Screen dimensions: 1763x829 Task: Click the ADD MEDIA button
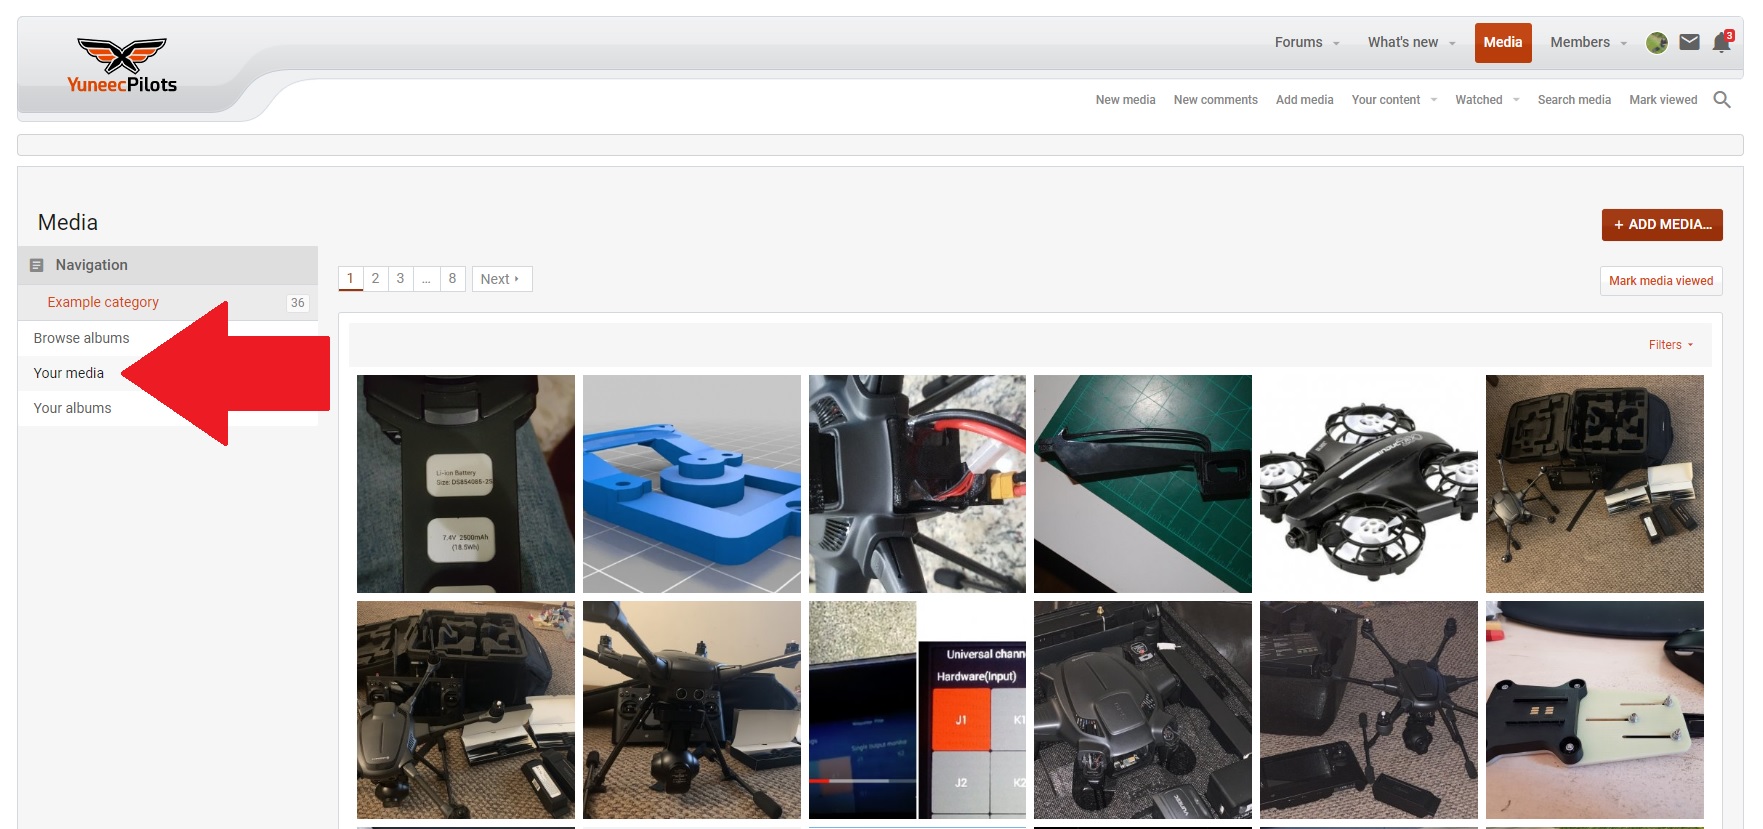point(1662,224)
